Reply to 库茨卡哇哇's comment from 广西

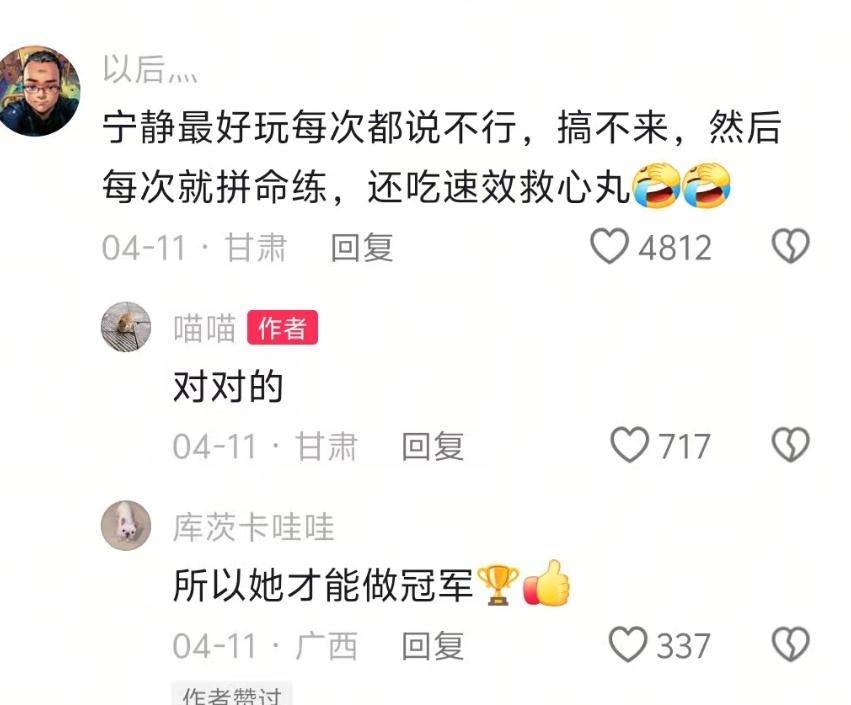coord(433,646)
